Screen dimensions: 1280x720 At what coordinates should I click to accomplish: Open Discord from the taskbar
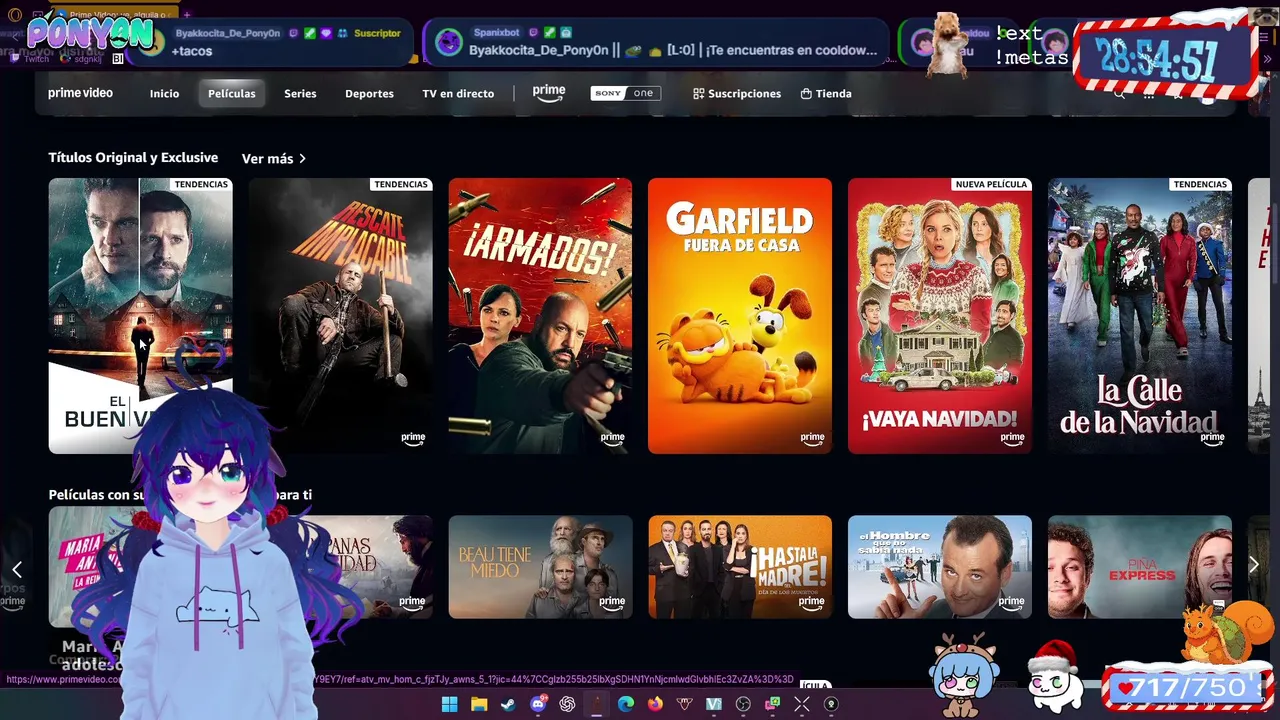(538, 704)
